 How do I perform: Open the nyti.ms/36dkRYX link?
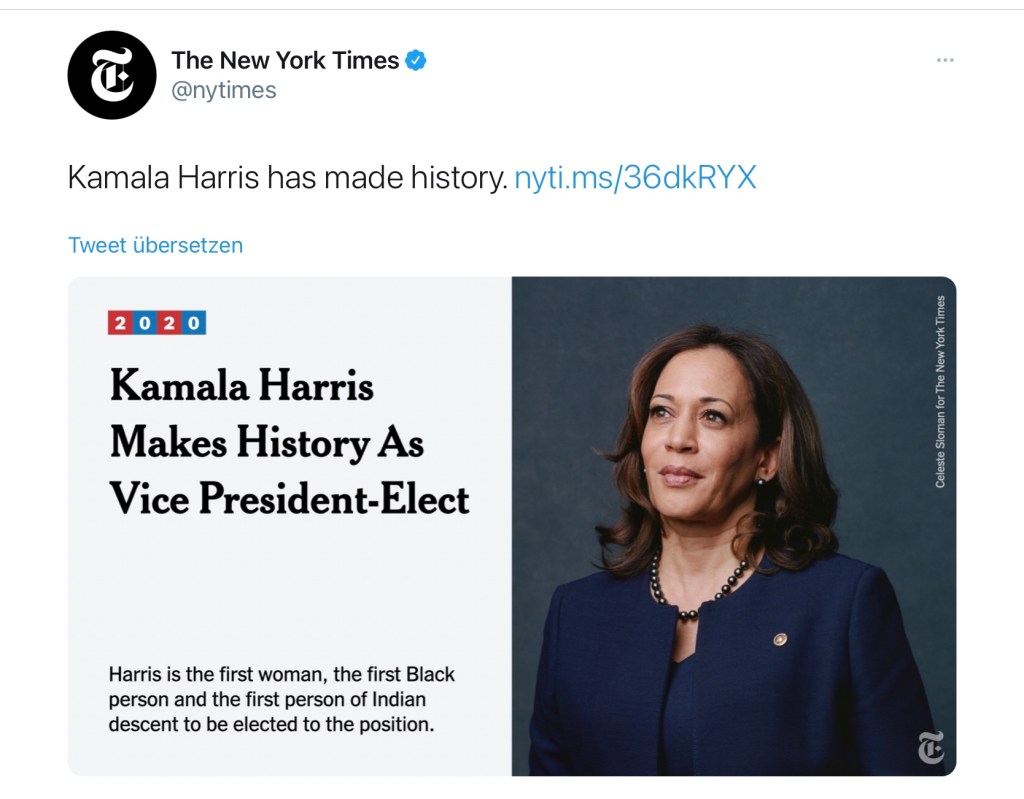634,178
